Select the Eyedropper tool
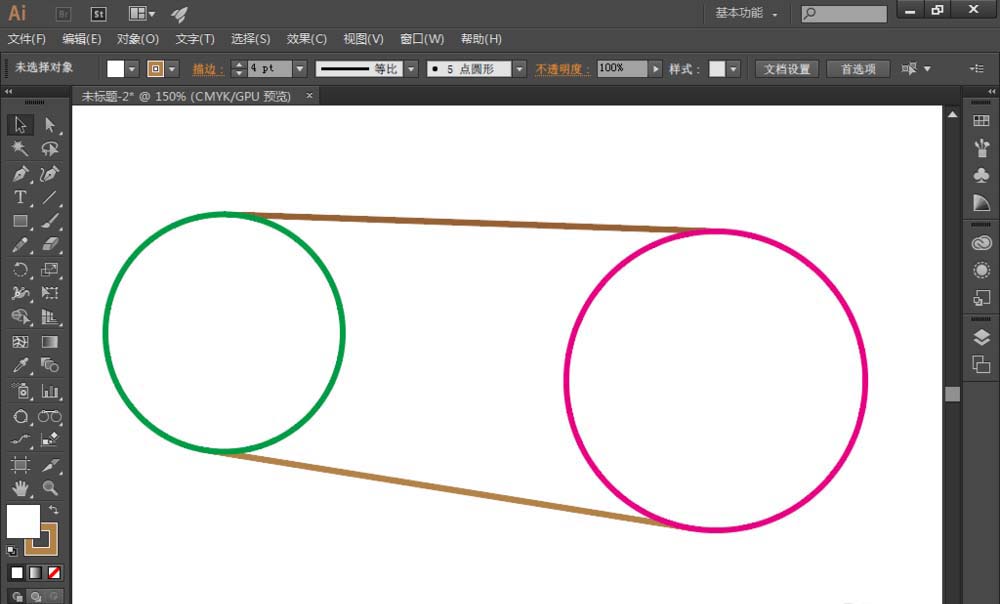 tap(20, 365)
